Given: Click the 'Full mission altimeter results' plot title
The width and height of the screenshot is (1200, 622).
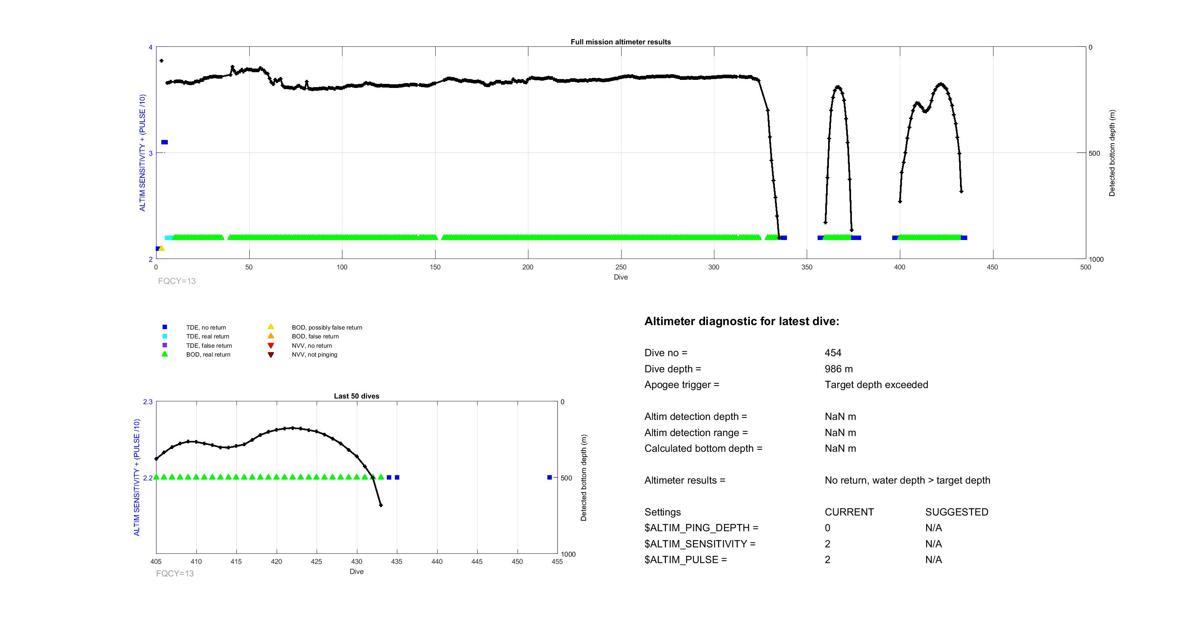Looking at the screenshot, I should tap(621, 42).
